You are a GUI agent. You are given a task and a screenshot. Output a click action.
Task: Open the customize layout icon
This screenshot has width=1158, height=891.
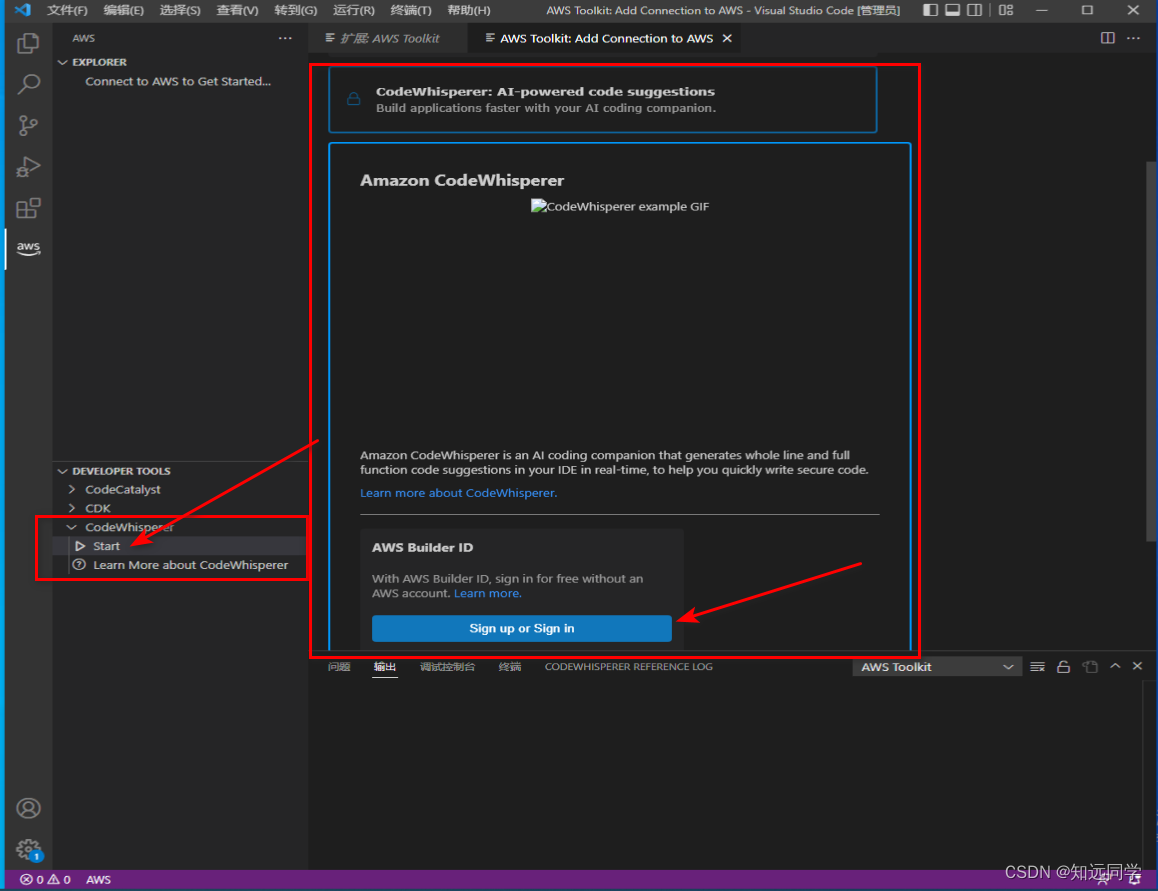[x=1006, y=10]
